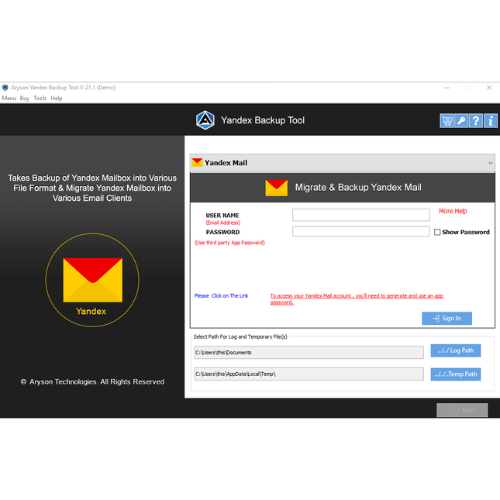Click the 'Please Click on The Link' text
Screen dimensions: 500x500
(x=221, y=296)
